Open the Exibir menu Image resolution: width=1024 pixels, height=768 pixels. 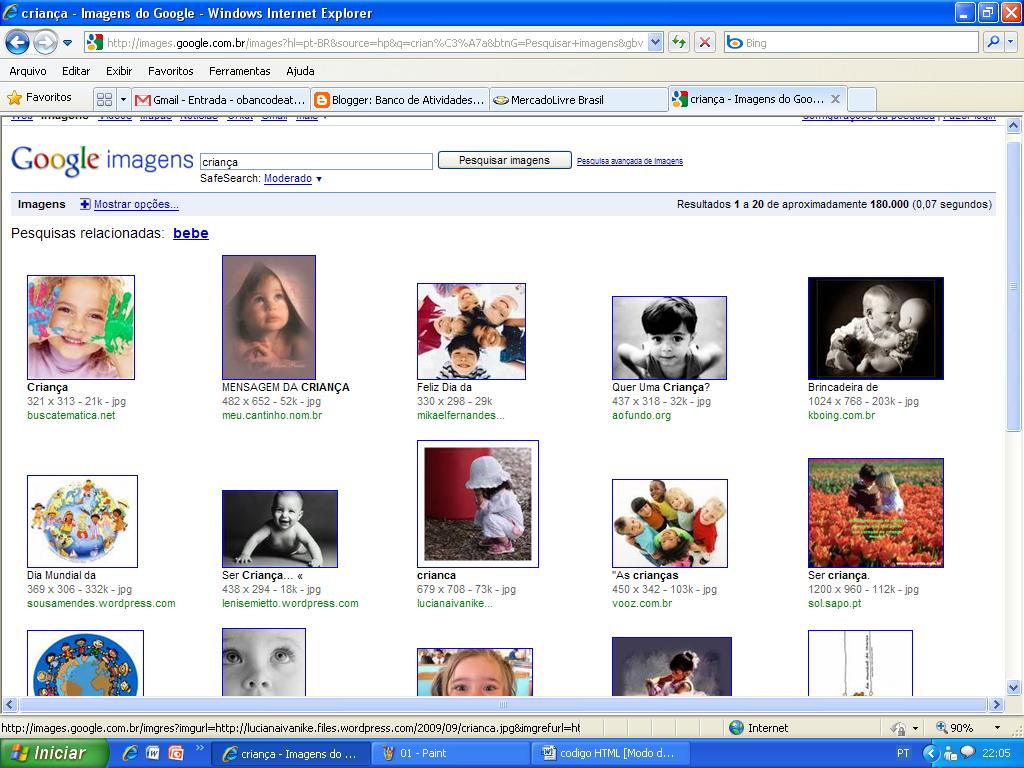click(119, 71)
